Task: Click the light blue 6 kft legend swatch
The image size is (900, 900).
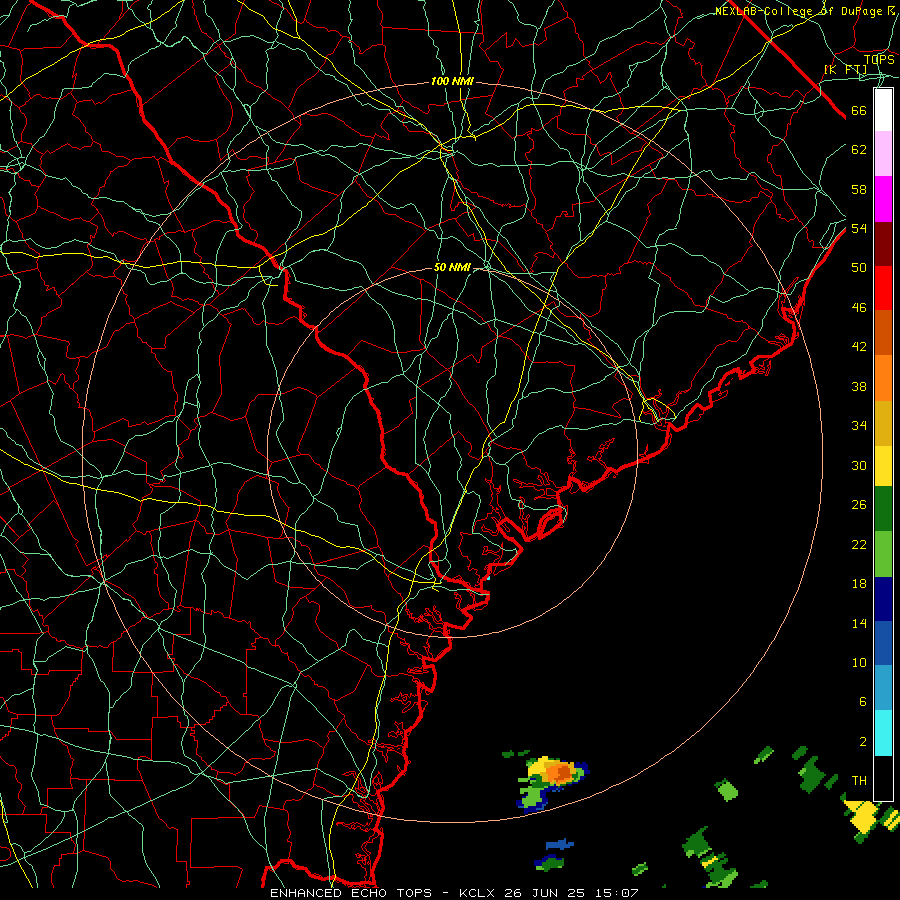Action: [x=883, y=688]
